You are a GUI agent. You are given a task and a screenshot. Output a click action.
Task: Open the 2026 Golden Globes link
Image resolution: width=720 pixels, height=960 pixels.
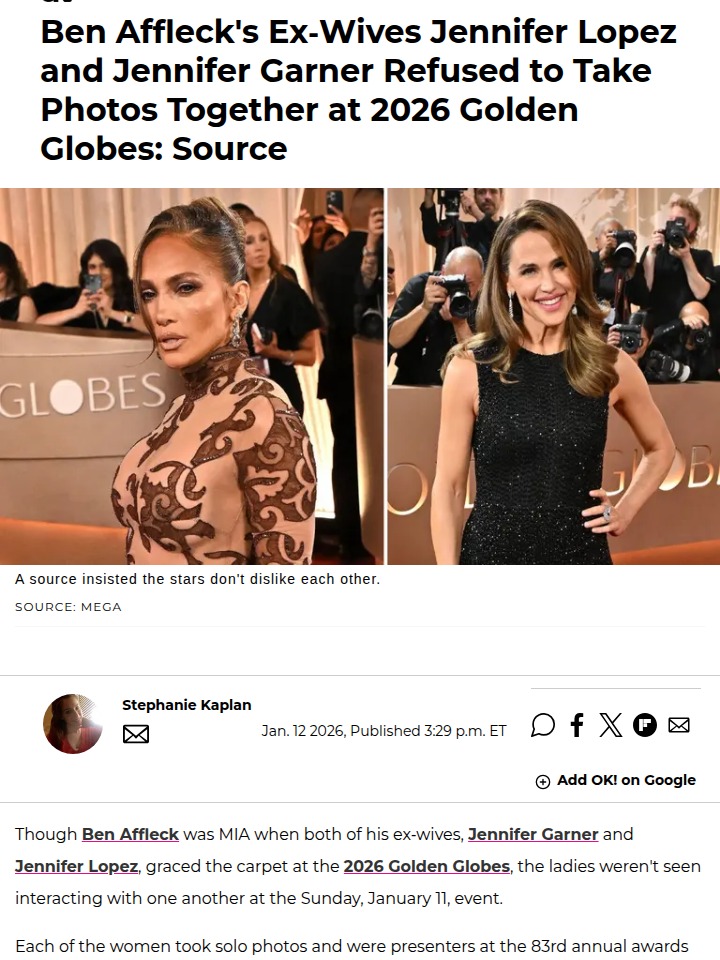click(x=427, y=866)
